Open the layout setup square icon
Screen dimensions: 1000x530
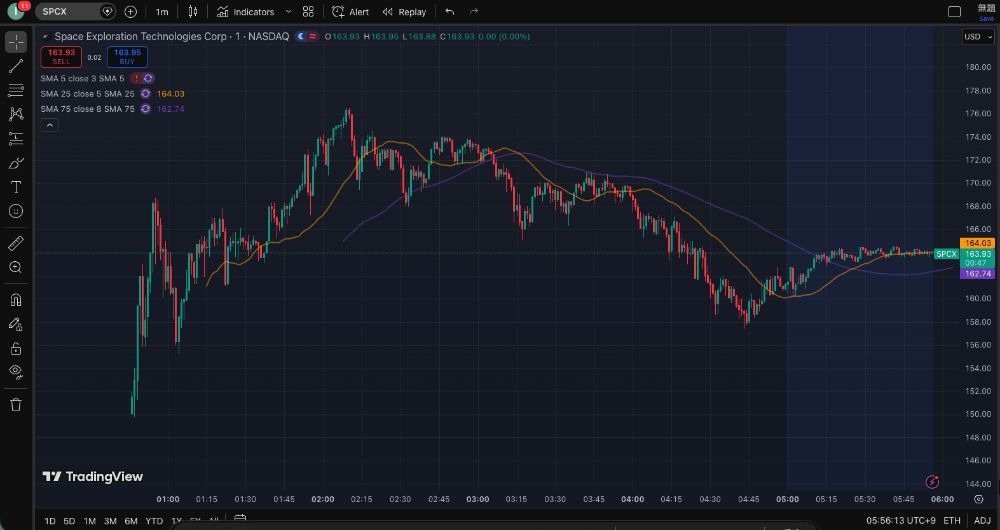tap(954, 11)
